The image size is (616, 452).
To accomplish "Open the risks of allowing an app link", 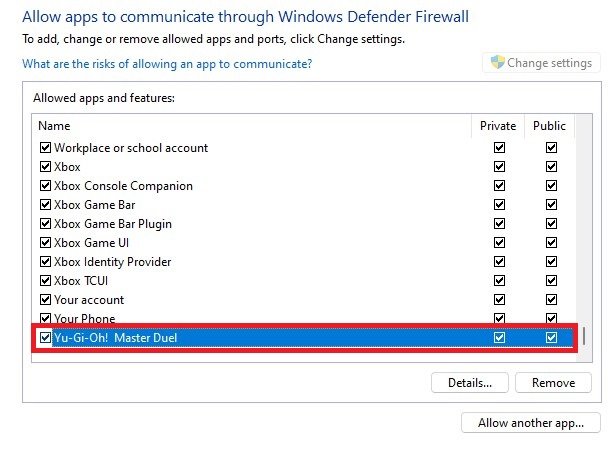I will (x=167, y=64).
